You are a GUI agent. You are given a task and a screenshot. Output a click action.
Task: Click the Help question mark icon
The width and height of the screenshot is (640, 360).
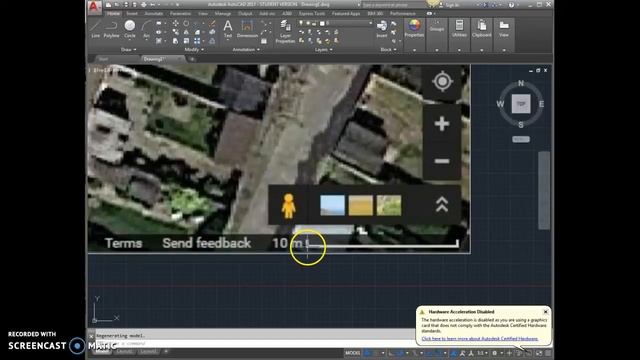pyautogui.click(x=511, y=5)
